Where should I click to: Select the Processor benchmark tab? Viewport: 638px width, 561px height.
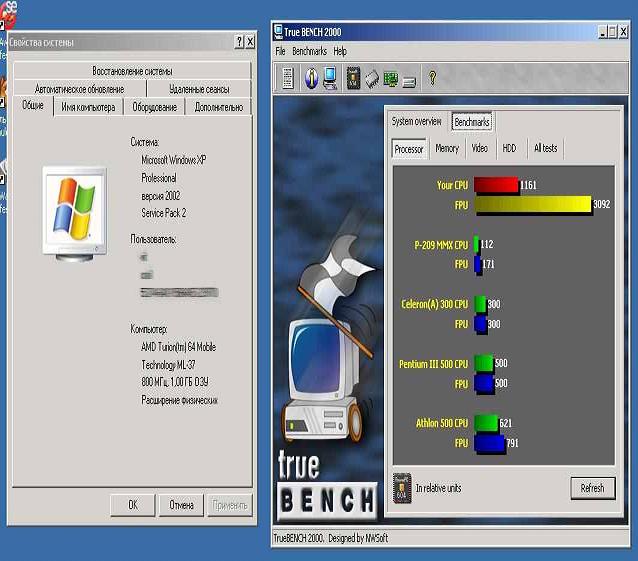point(409,149)
